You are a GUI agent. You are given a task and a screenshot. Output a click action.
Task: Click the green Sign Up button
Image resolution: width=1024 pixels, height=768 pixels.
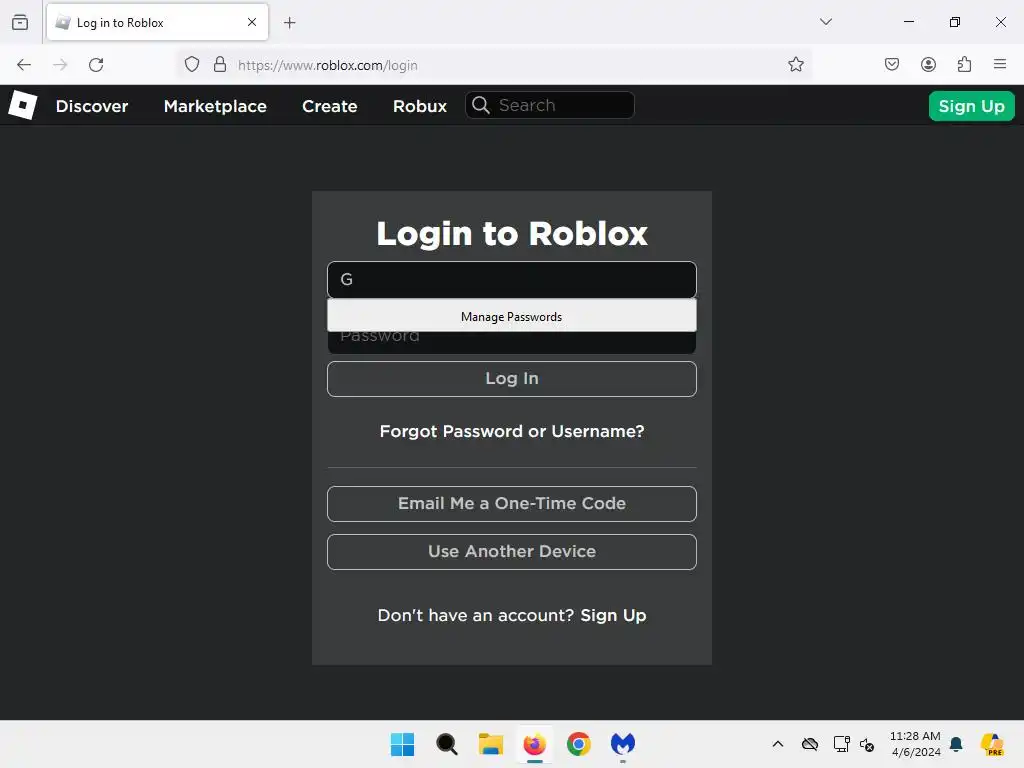[x=971, y=106]
